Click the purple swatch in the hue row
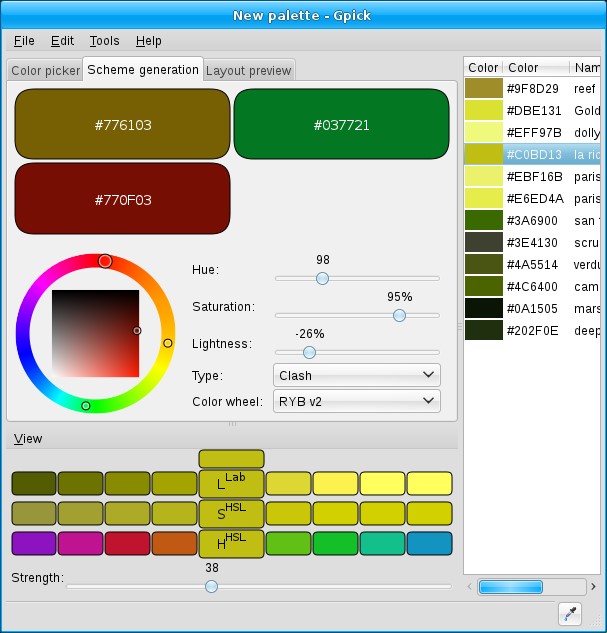607x633 pixels. point(33,544)
